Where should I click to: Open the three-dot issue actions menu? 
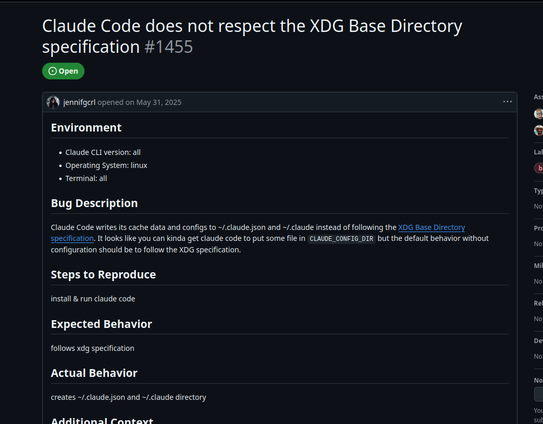tap(507, 101)
